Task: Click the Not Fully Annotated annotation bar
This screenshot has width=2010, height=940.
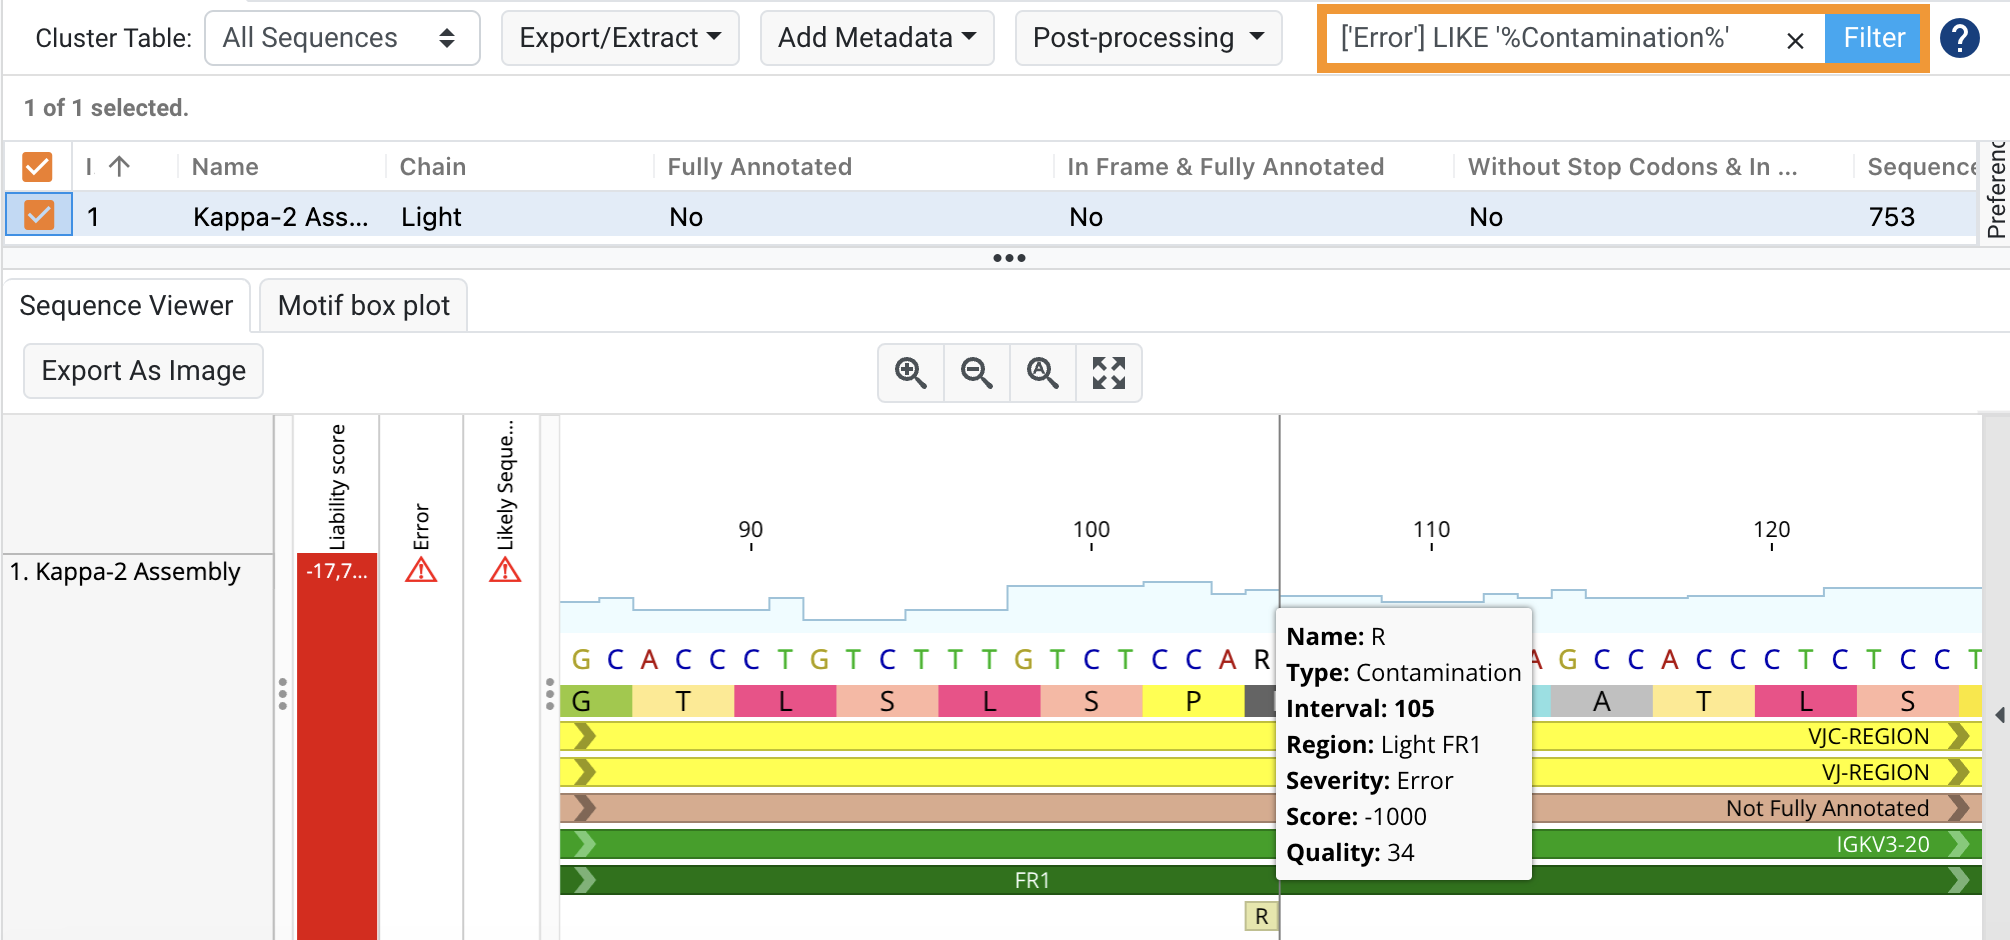Action: point(1270,808)
